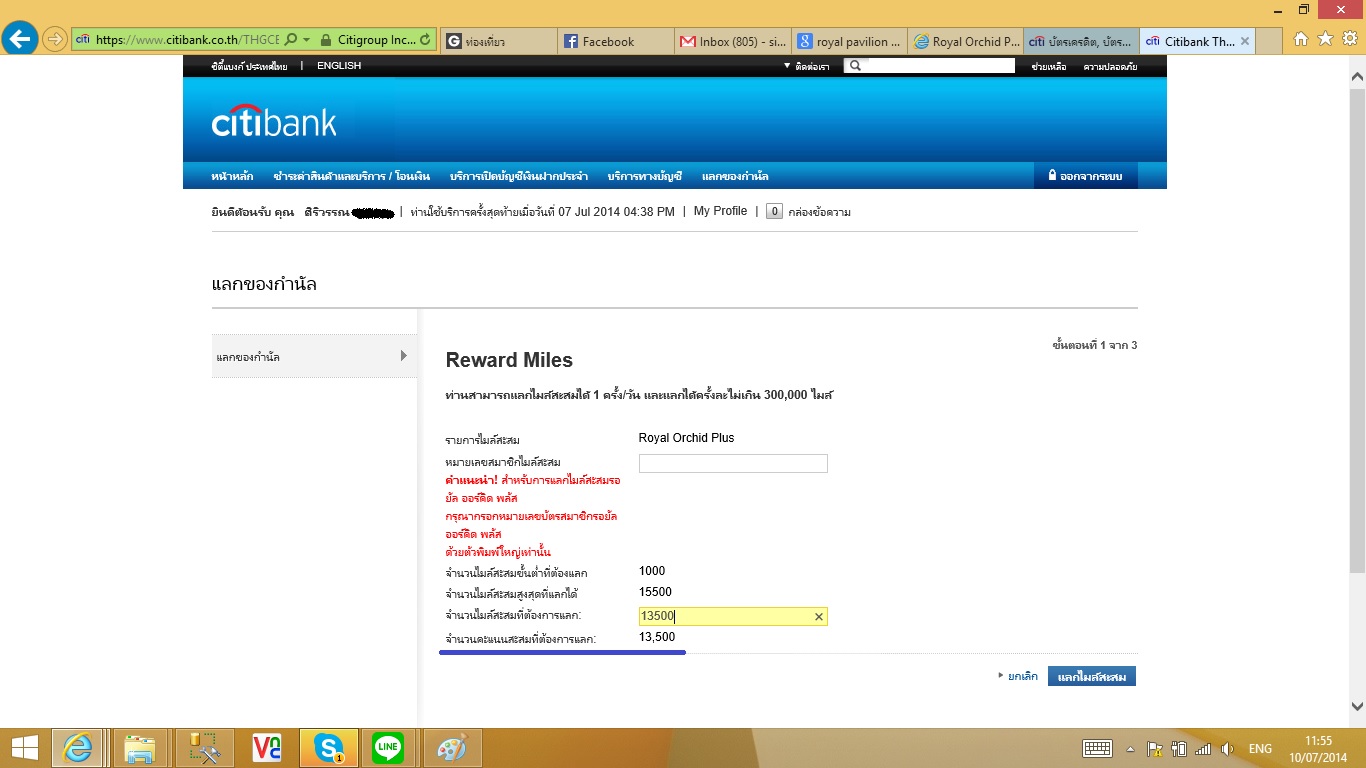1366x768 pixels.
Task: Click the Internet Explorer taskbar icon
Action: [x=77, y=748]
